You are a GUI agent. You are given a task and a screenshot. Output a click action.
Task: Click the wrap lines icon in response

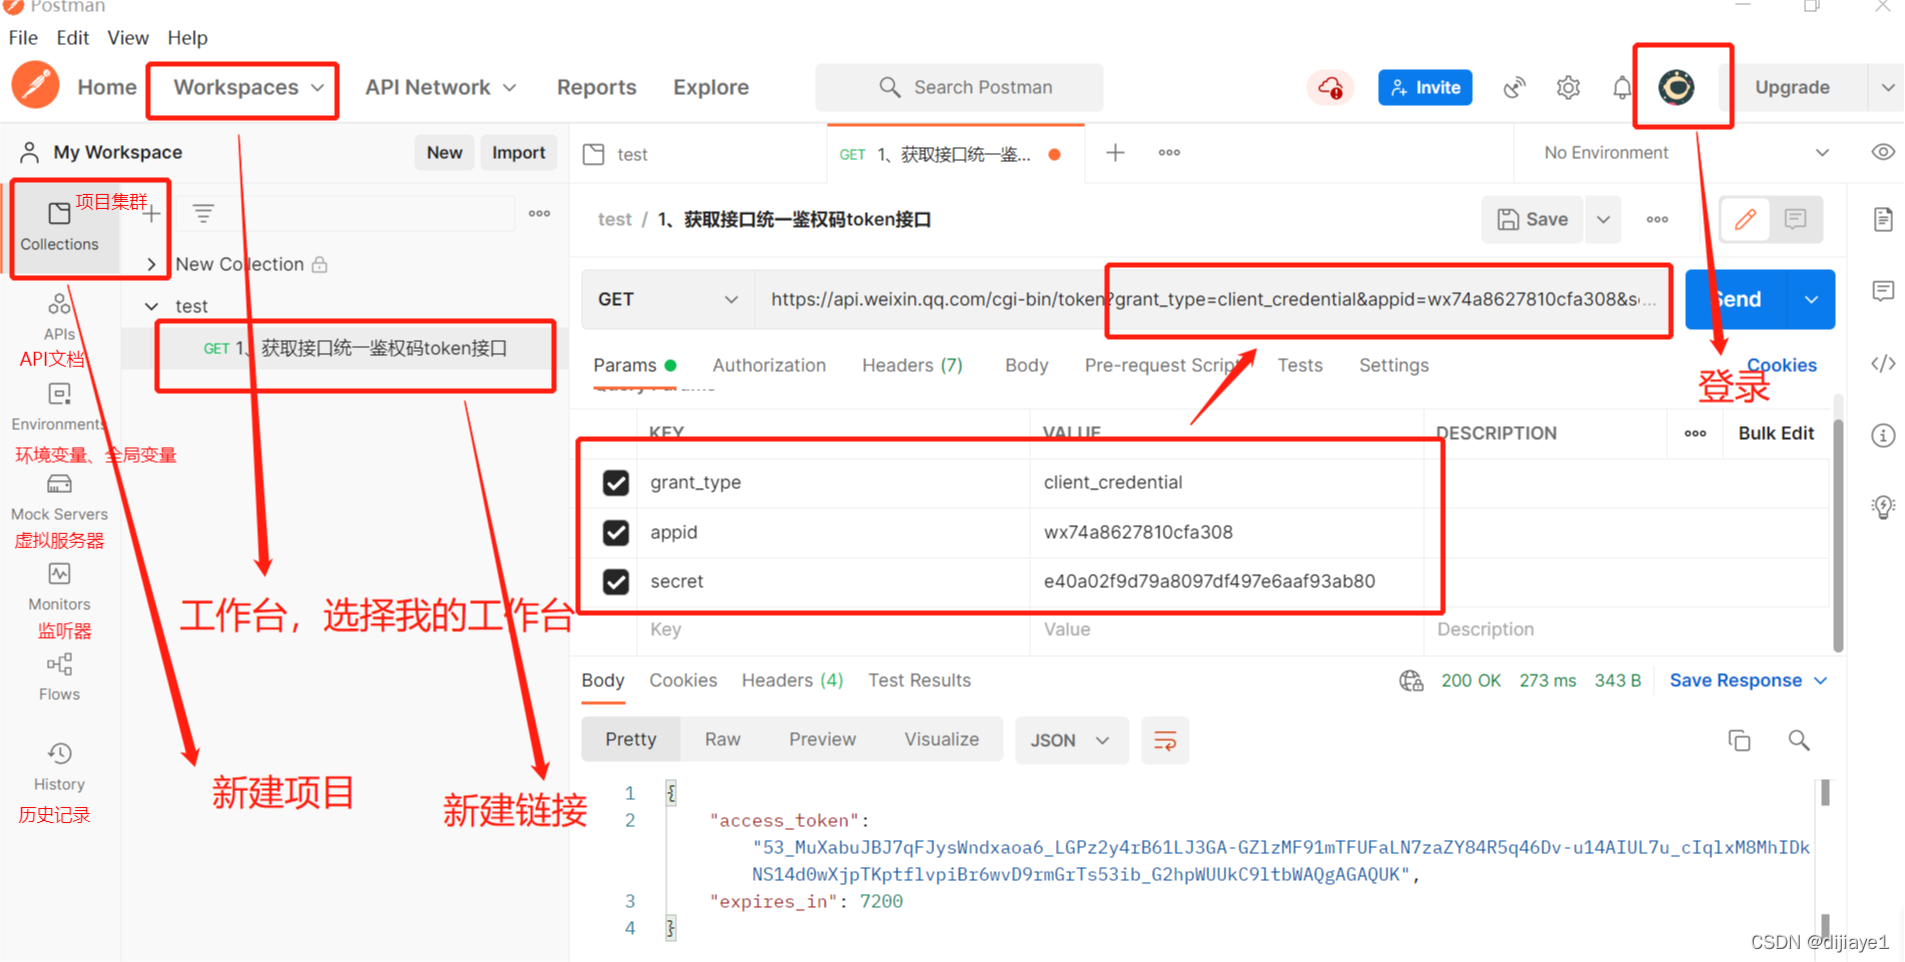pyautogui.click(x=1165, y=741)
